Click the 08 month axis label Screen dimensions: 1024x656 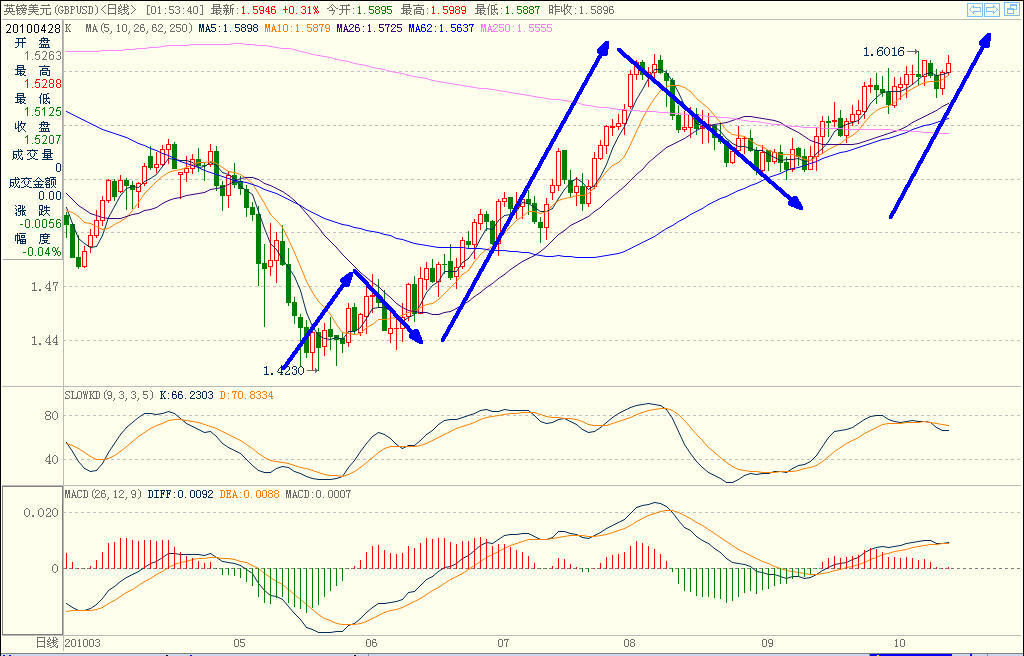[629, 643]
